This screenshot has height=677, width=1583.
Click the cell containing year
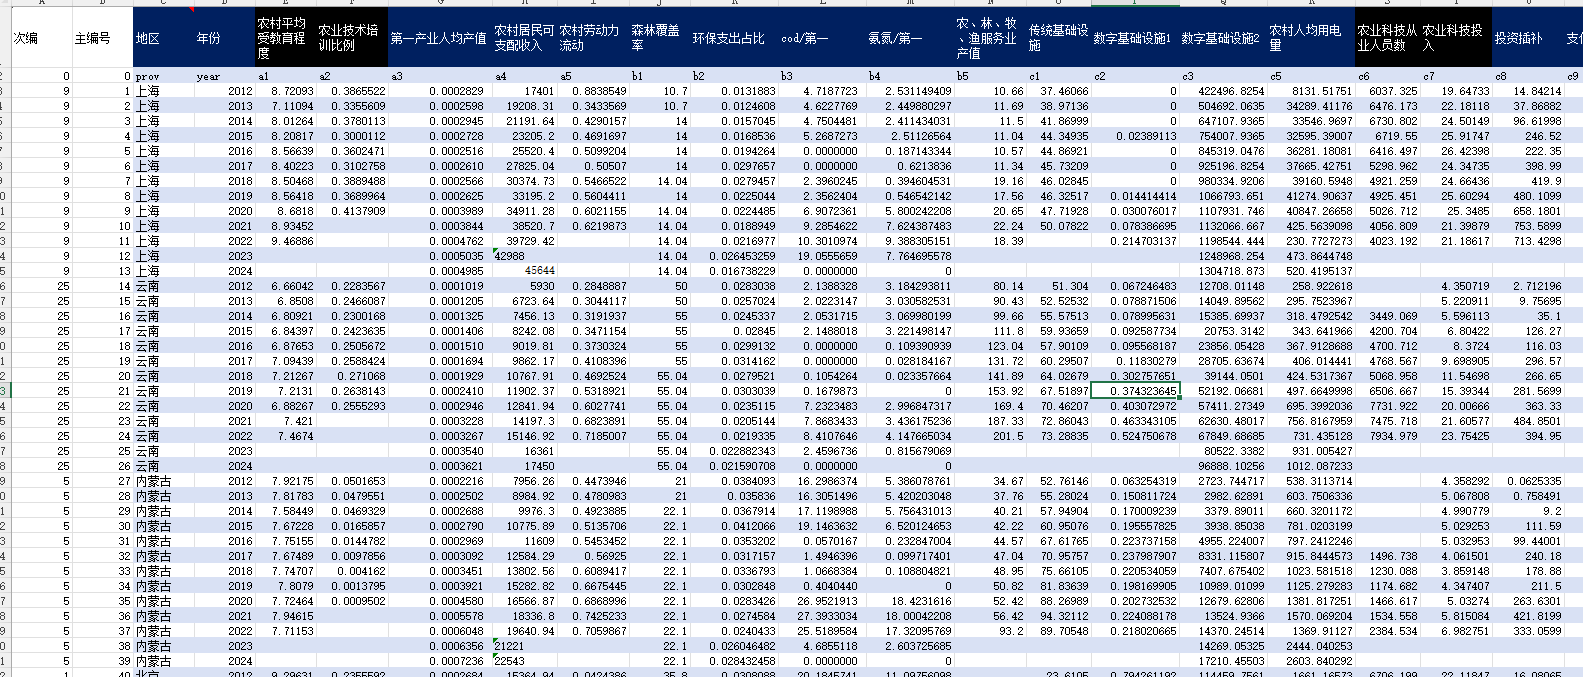[x=224, y=76]
